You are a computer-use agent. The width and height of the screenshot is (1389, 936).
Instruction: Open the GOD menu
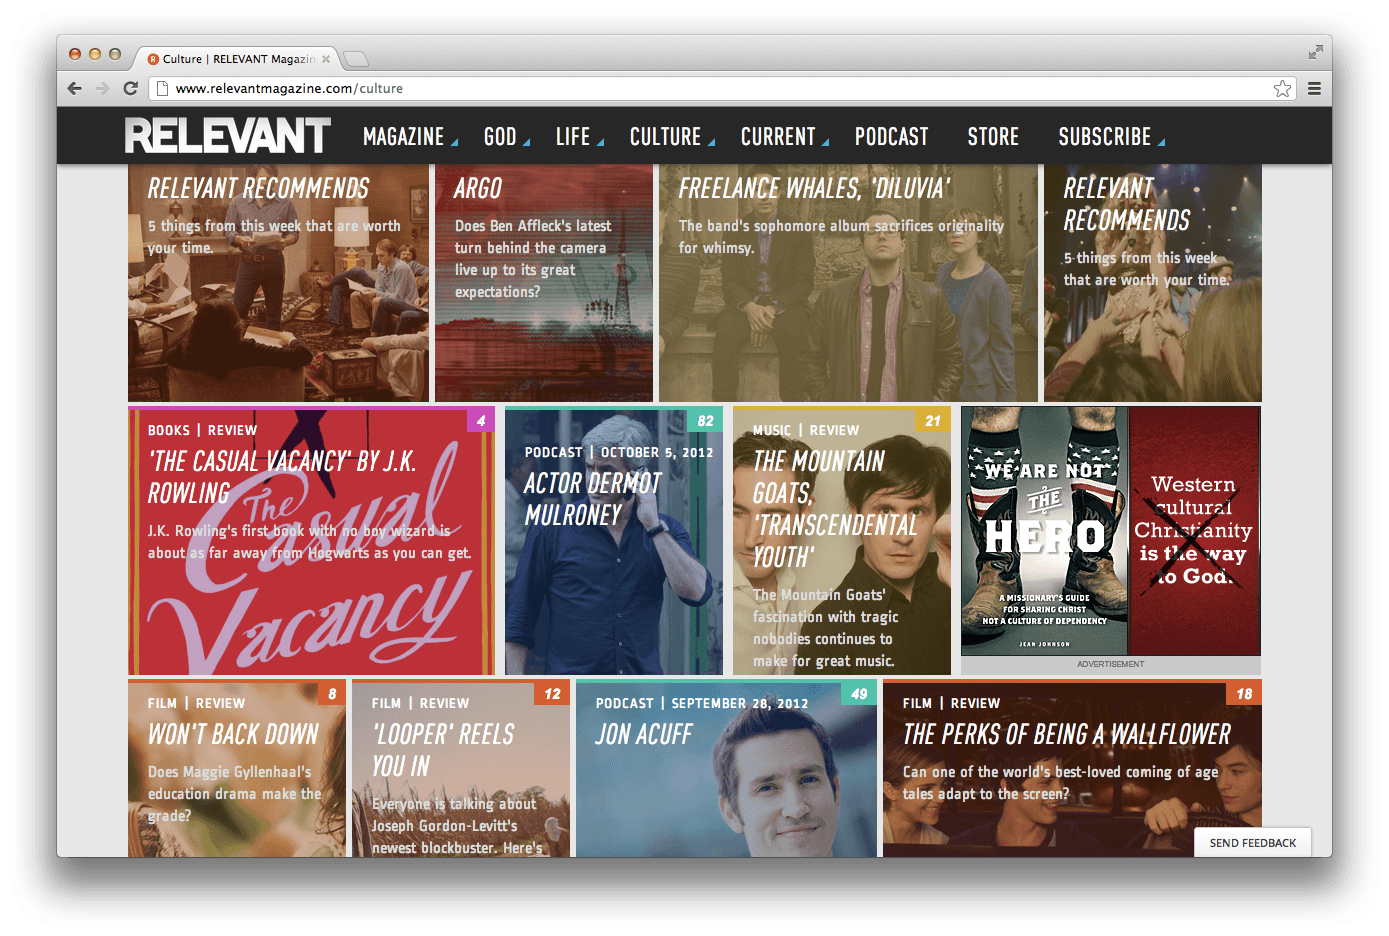click(x=500, y=137)
